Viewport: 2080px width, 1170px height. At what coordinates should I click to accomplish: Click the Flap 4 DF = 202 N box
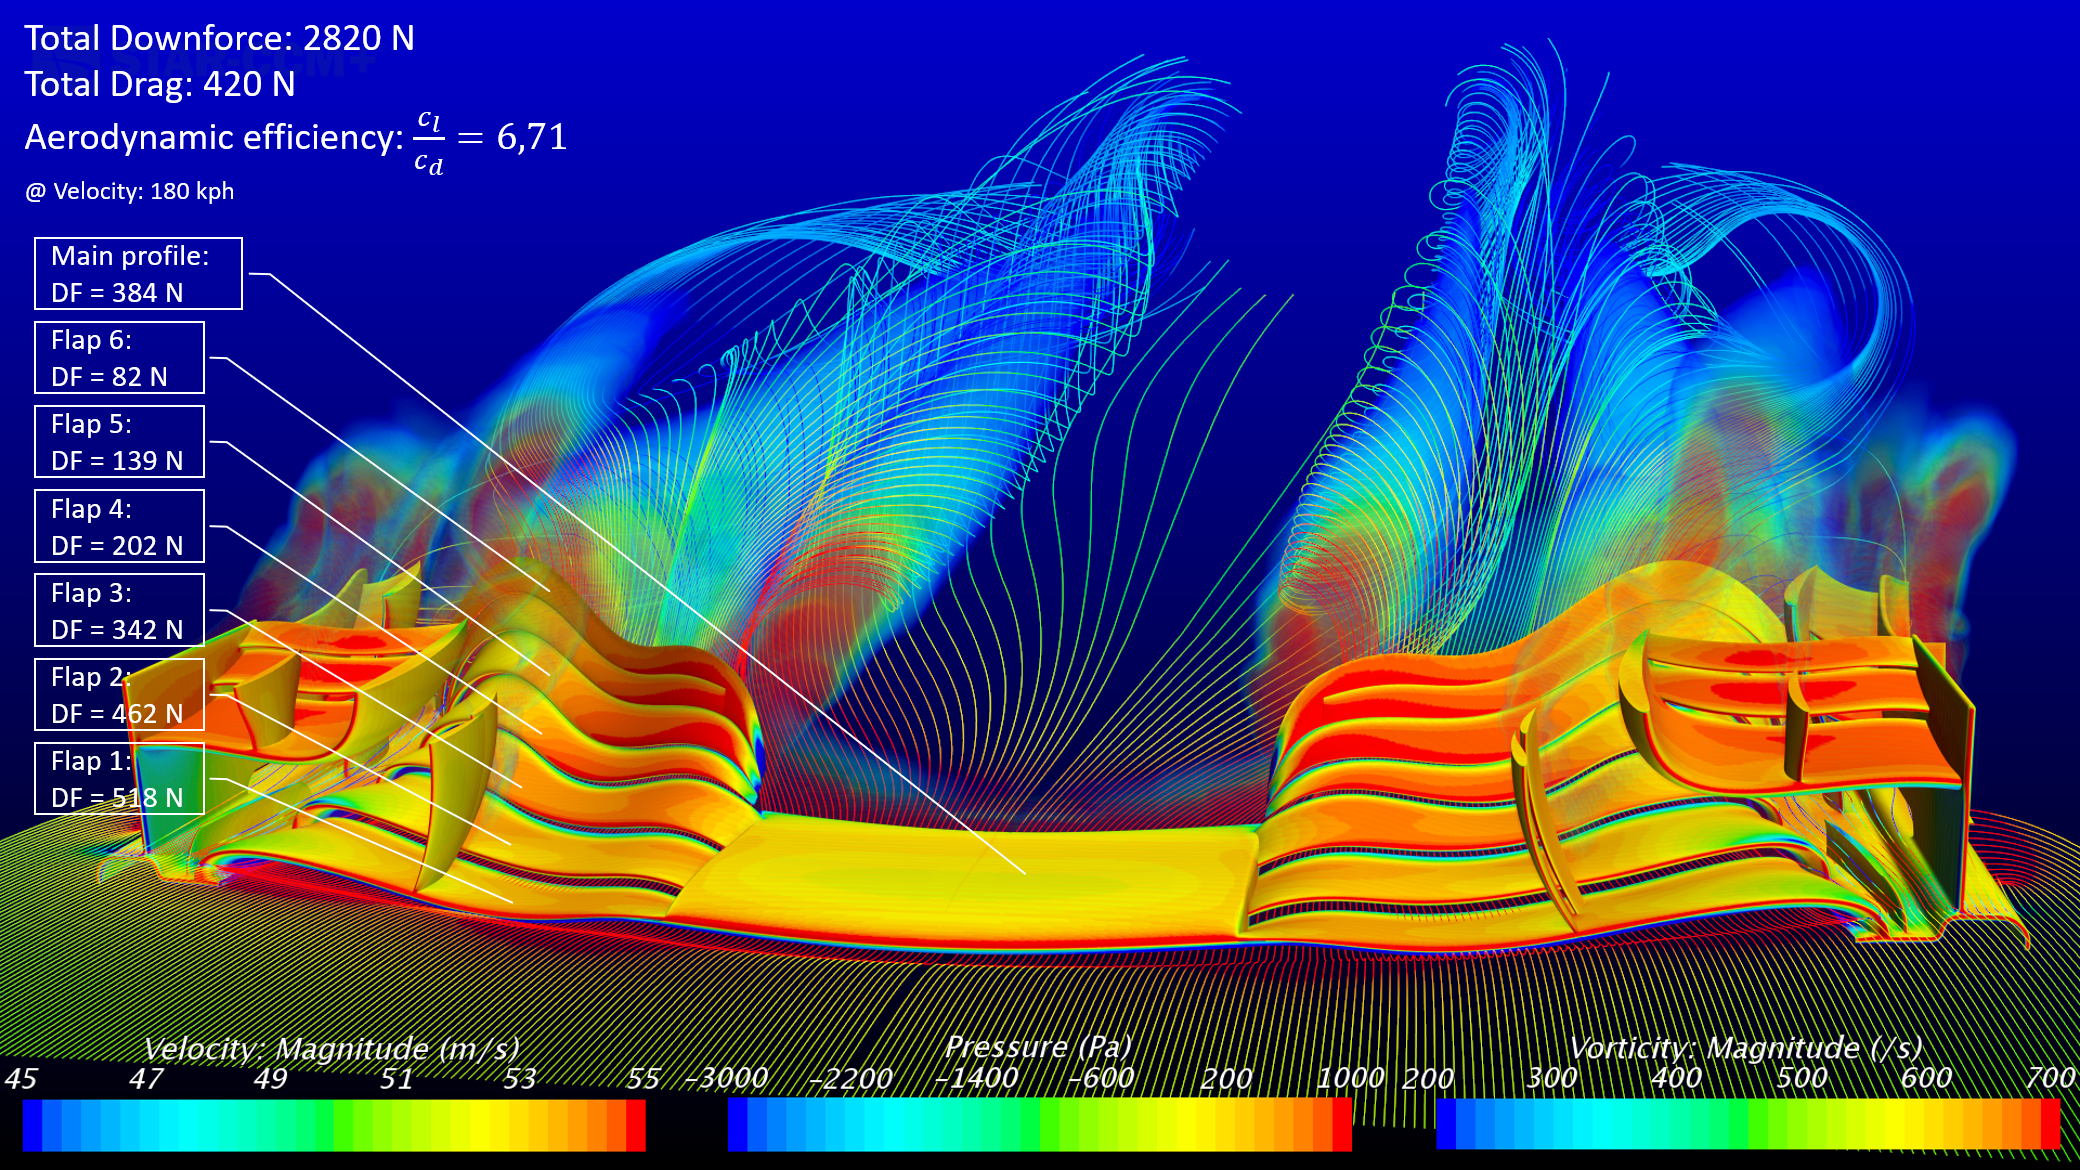(x=119, y=526)
